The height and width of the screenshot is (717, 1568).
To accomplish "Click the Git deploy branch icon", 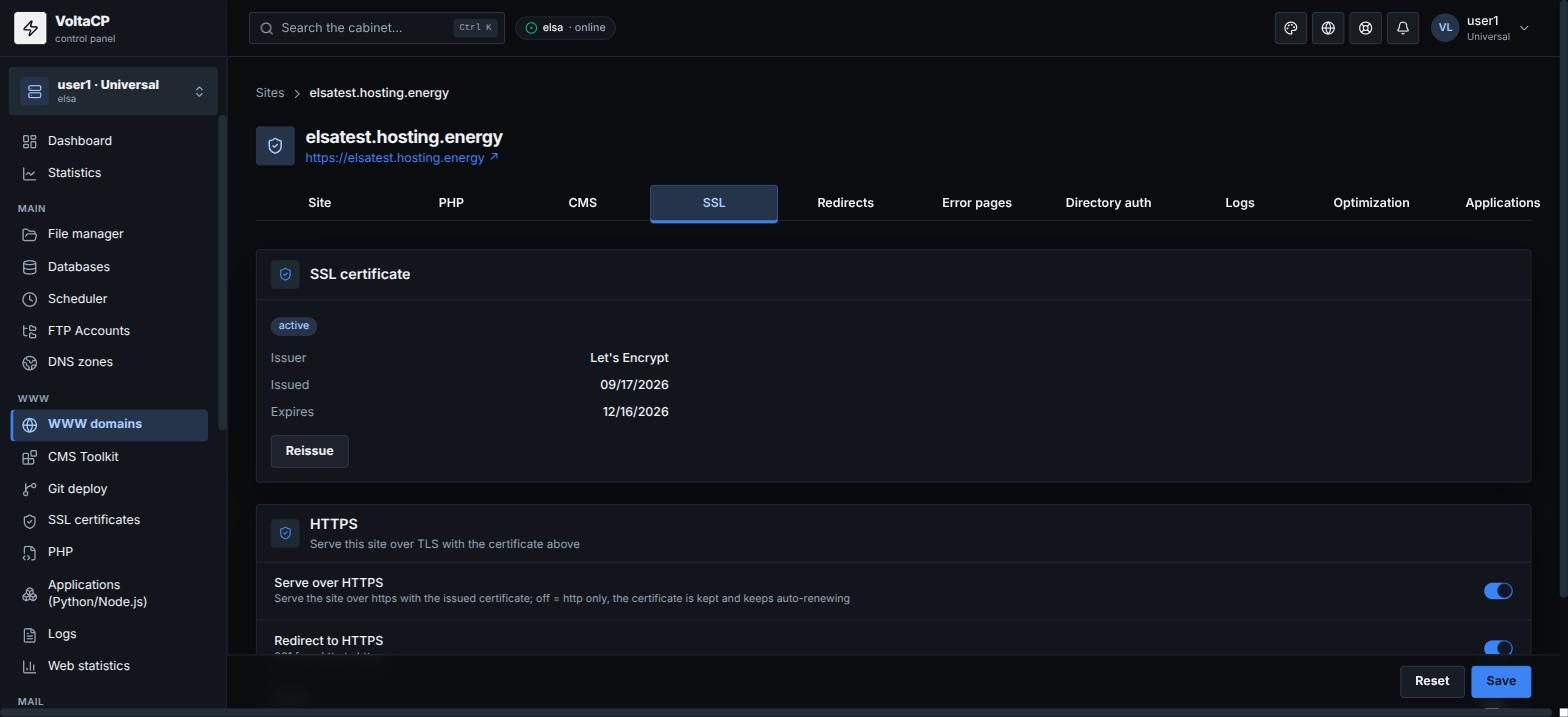I will tap(30, 489).
